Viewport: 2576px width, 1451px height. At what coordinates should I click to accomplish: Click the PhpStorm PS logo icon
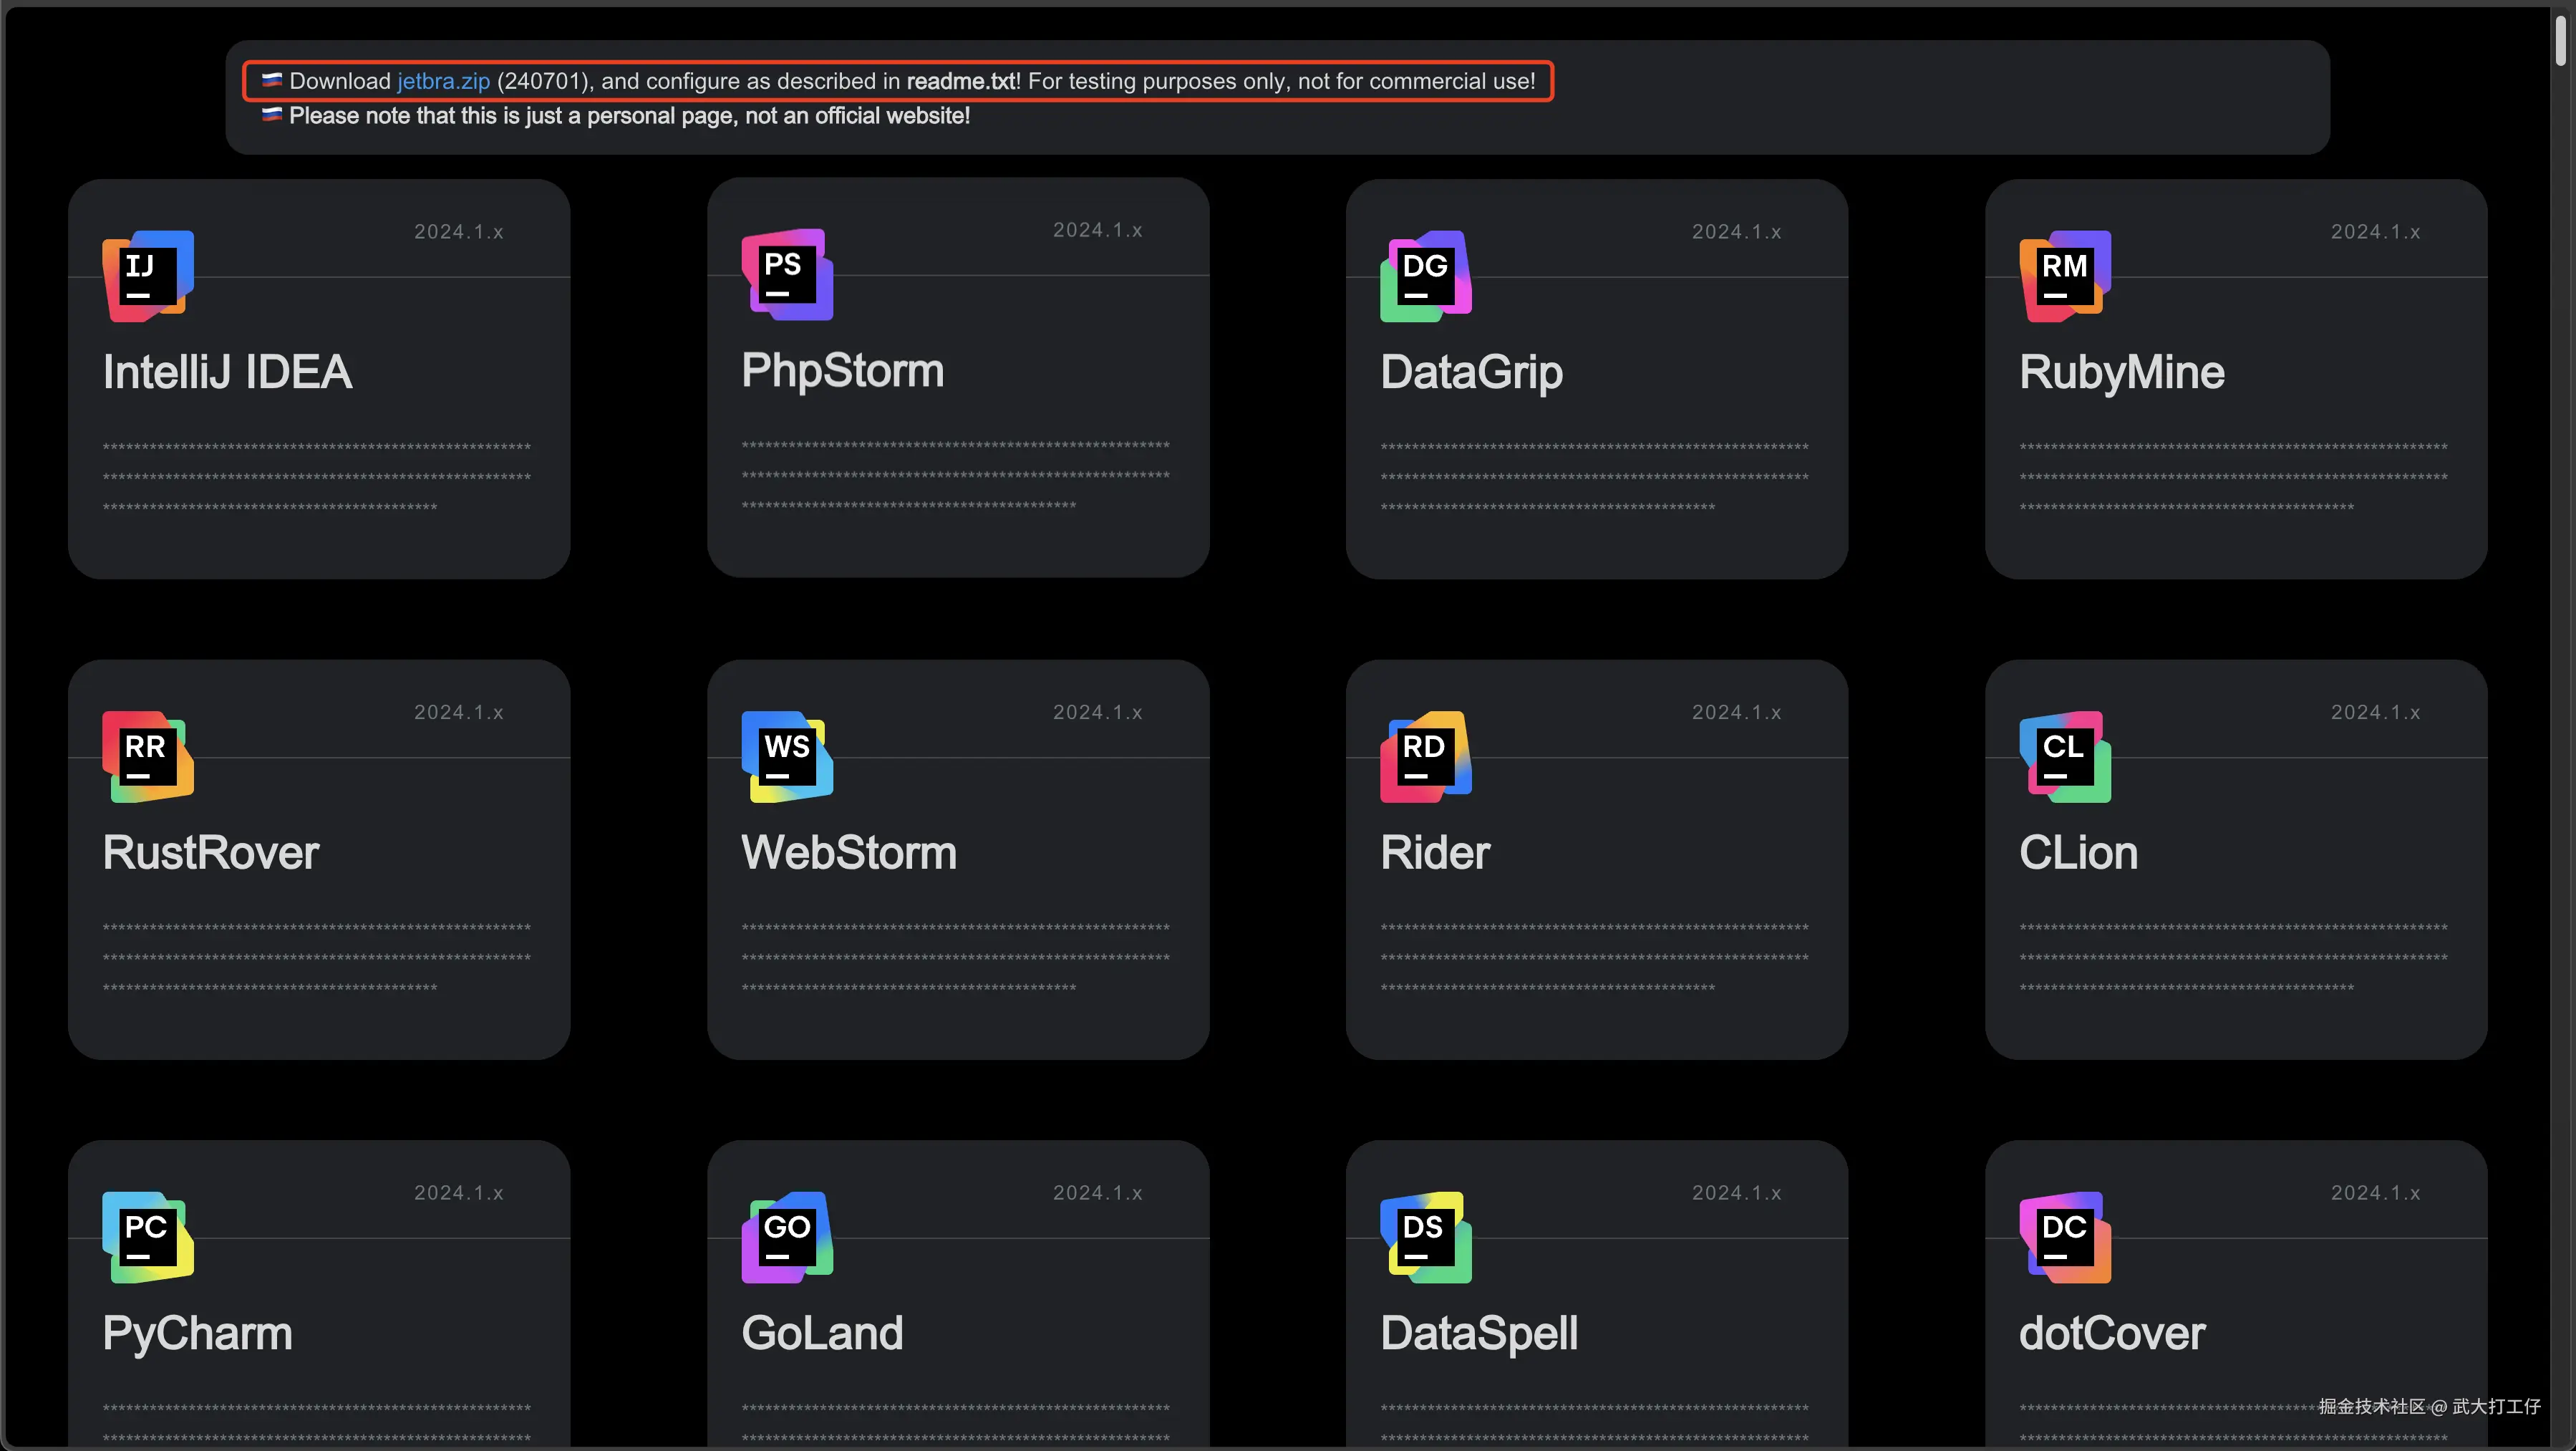(x=787, y=275)
